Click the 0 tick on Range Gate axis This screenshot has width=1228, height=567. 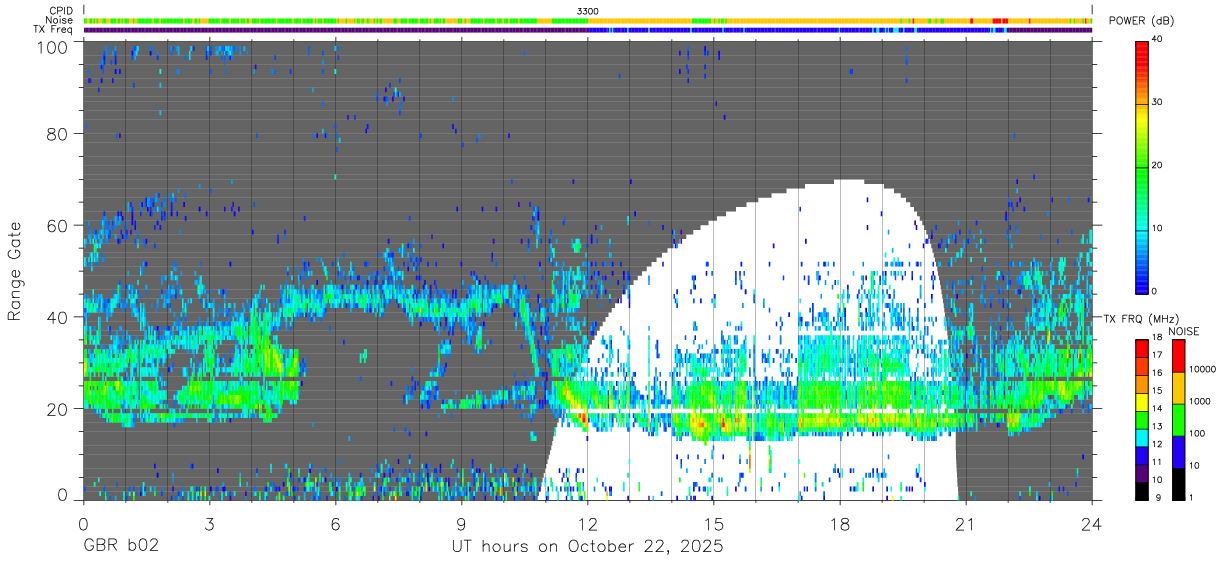(x=62, y=494)
